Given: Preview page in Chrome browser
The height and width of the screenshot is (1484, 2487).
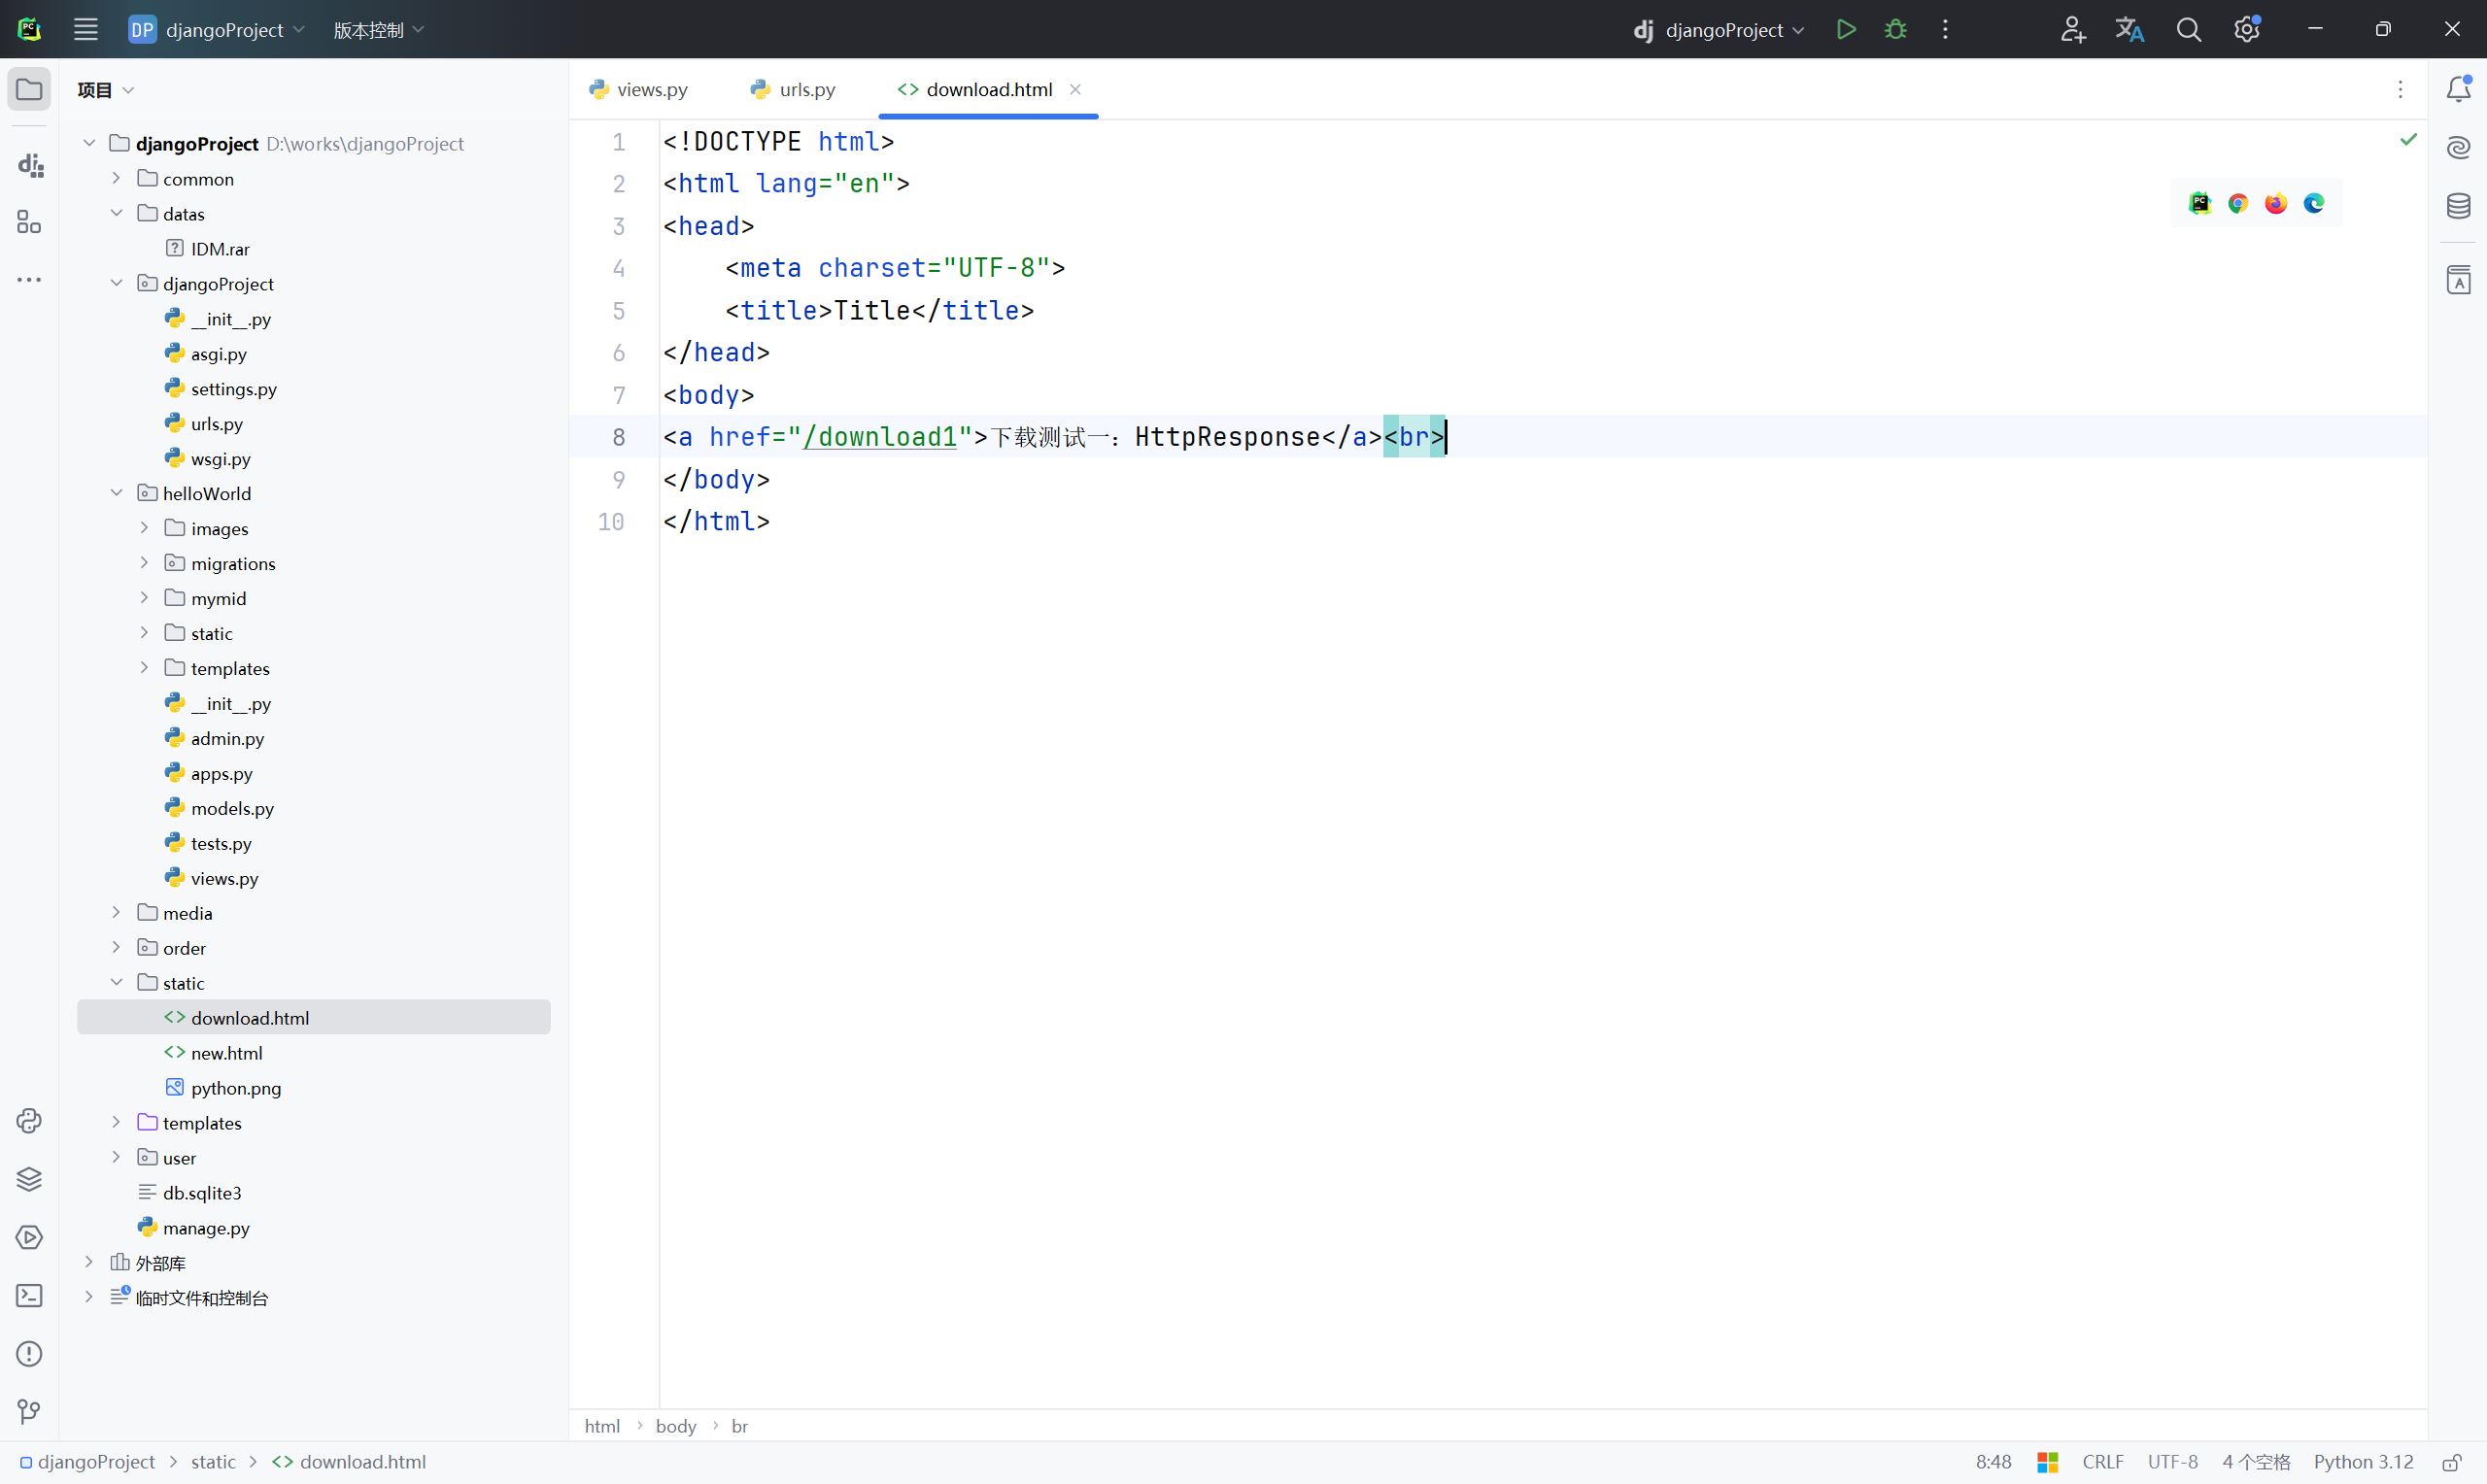Looking at the screenshot, I should click(x=2238, y=203).
